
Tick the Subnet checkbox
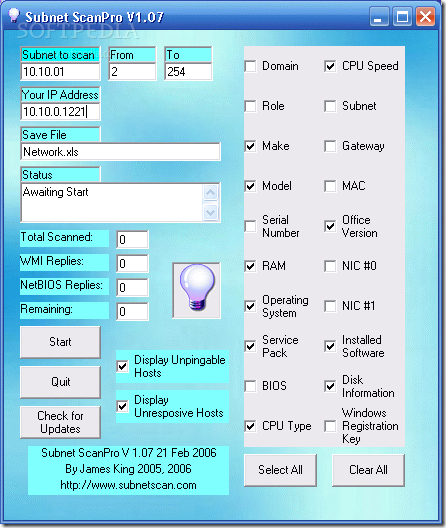[x=330, y=106]
